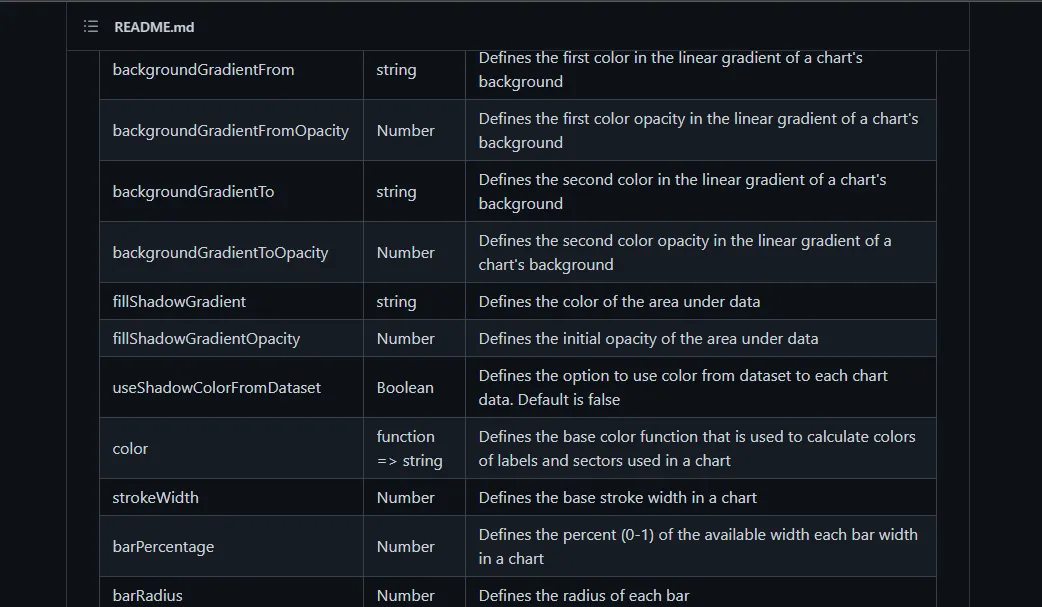The width and height of the screenshot is (1042, 607).
Task: Open the README outline icon
Action: tap(91, 27)
